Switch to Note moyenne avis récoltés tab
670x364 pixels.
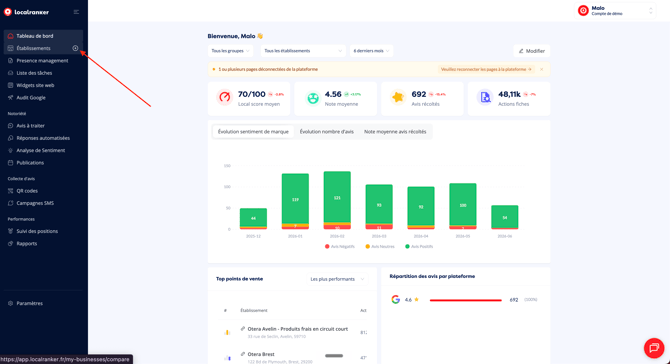395,132
